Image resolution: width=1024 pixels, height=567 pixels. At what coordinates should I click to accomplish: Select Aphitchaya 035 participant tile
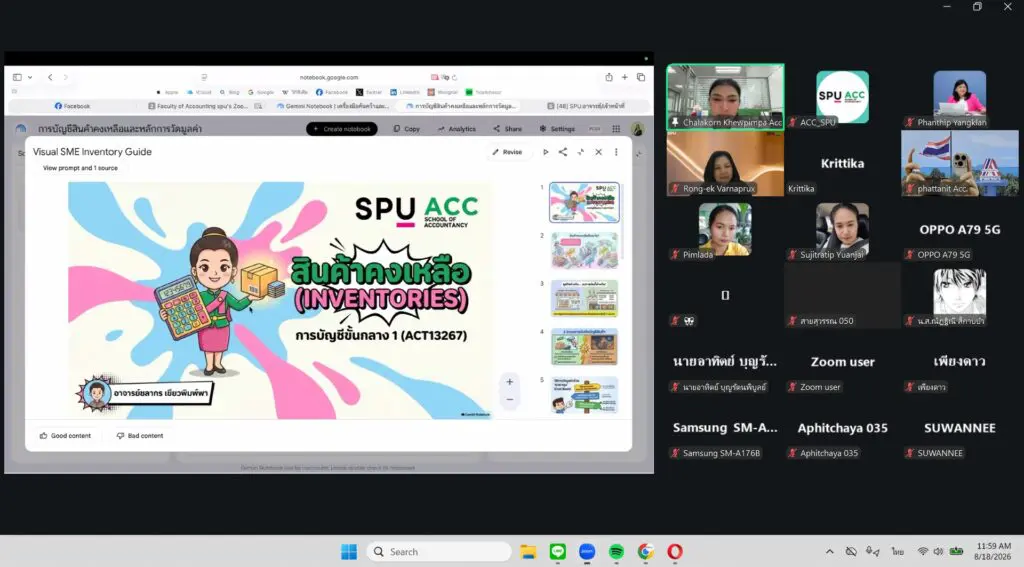pos(842,428)
